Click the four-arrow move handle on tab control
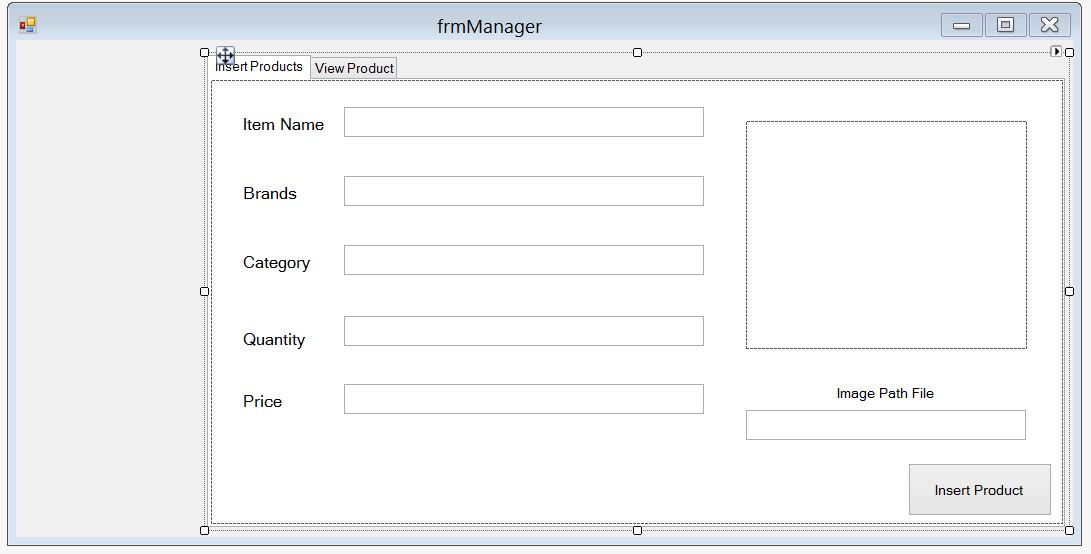 [x=225, y=56]
